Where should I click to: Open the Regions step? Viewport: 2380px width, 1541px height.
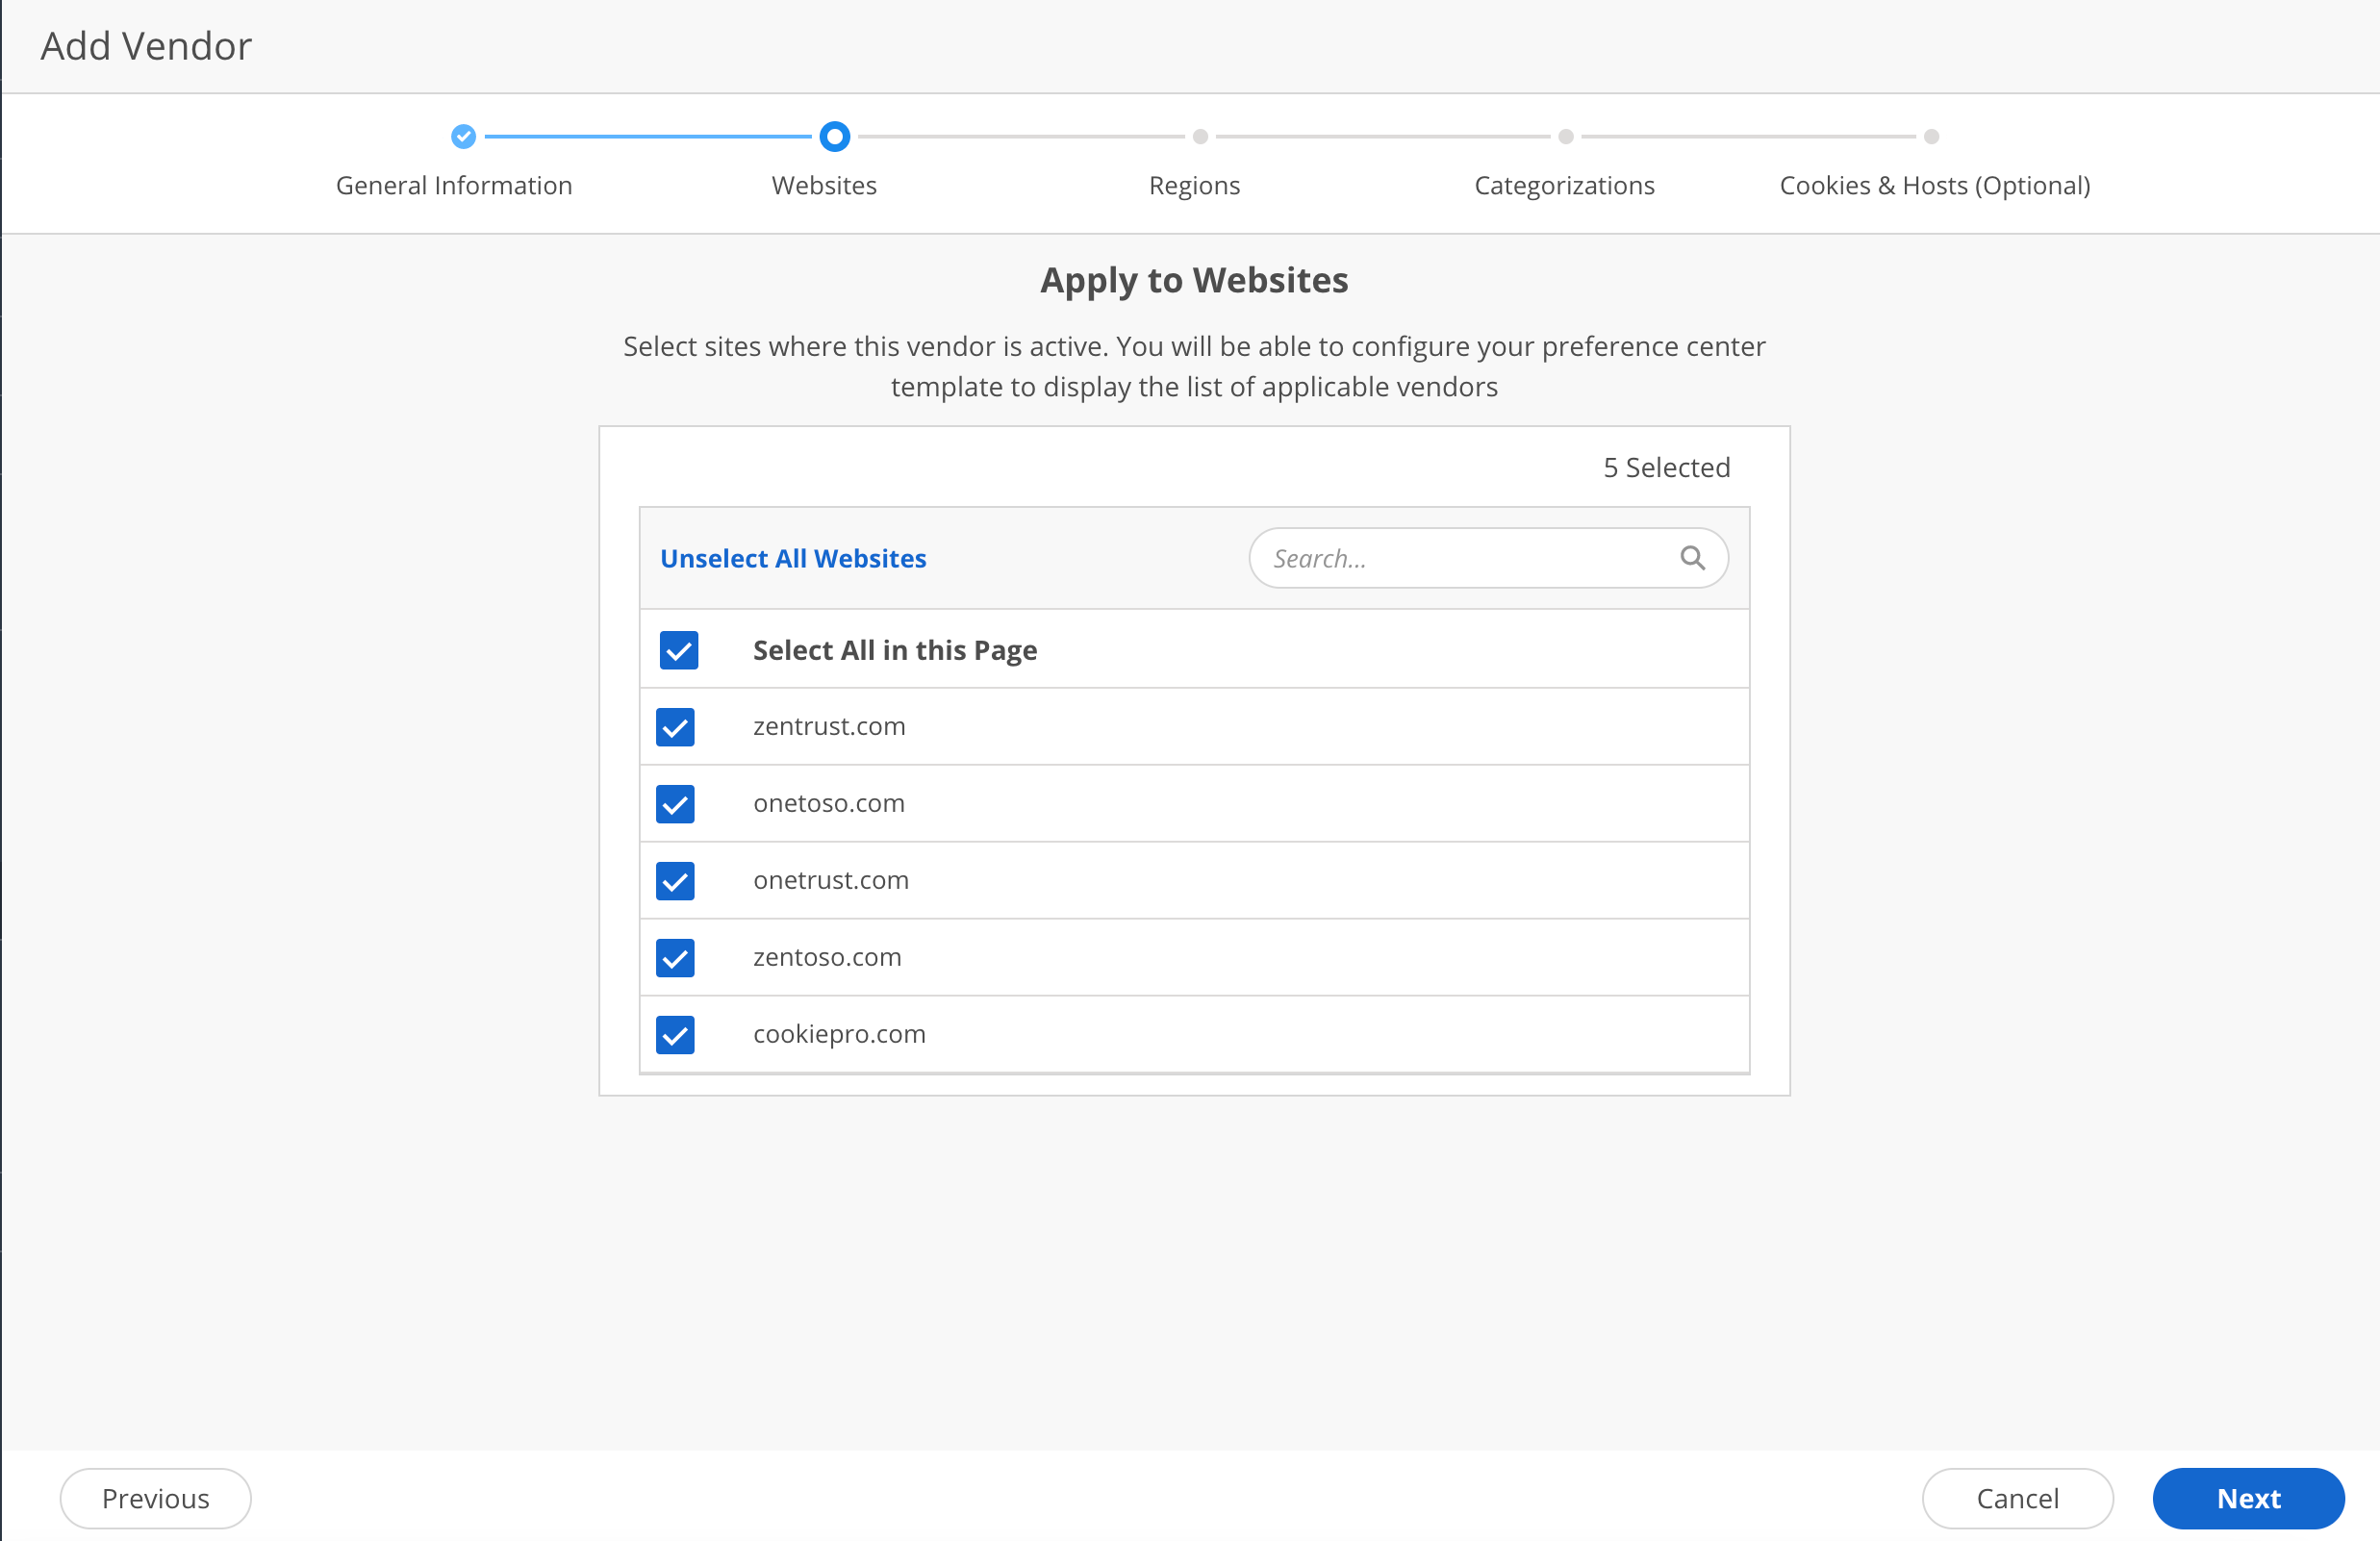coord(1194,185)
